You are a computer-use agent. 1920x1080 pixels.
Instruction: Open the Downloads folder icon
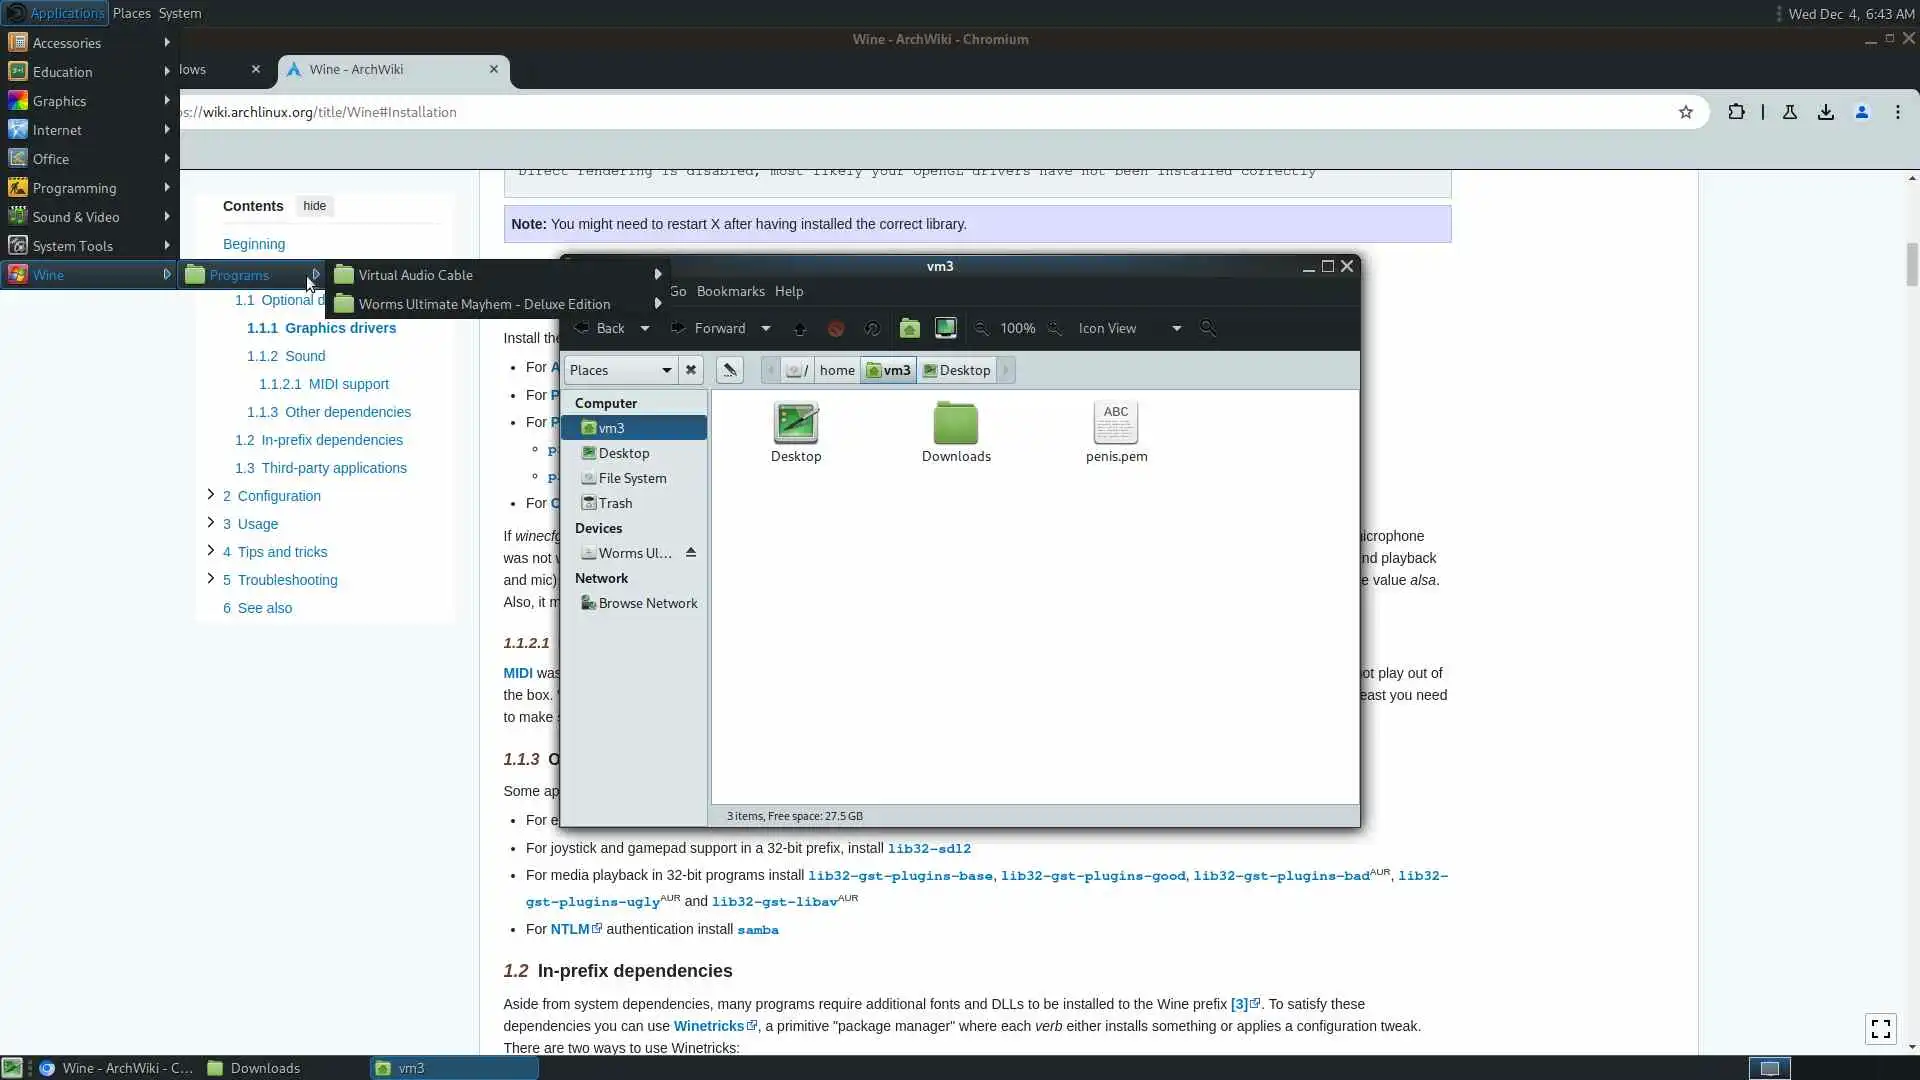(955, 424)
